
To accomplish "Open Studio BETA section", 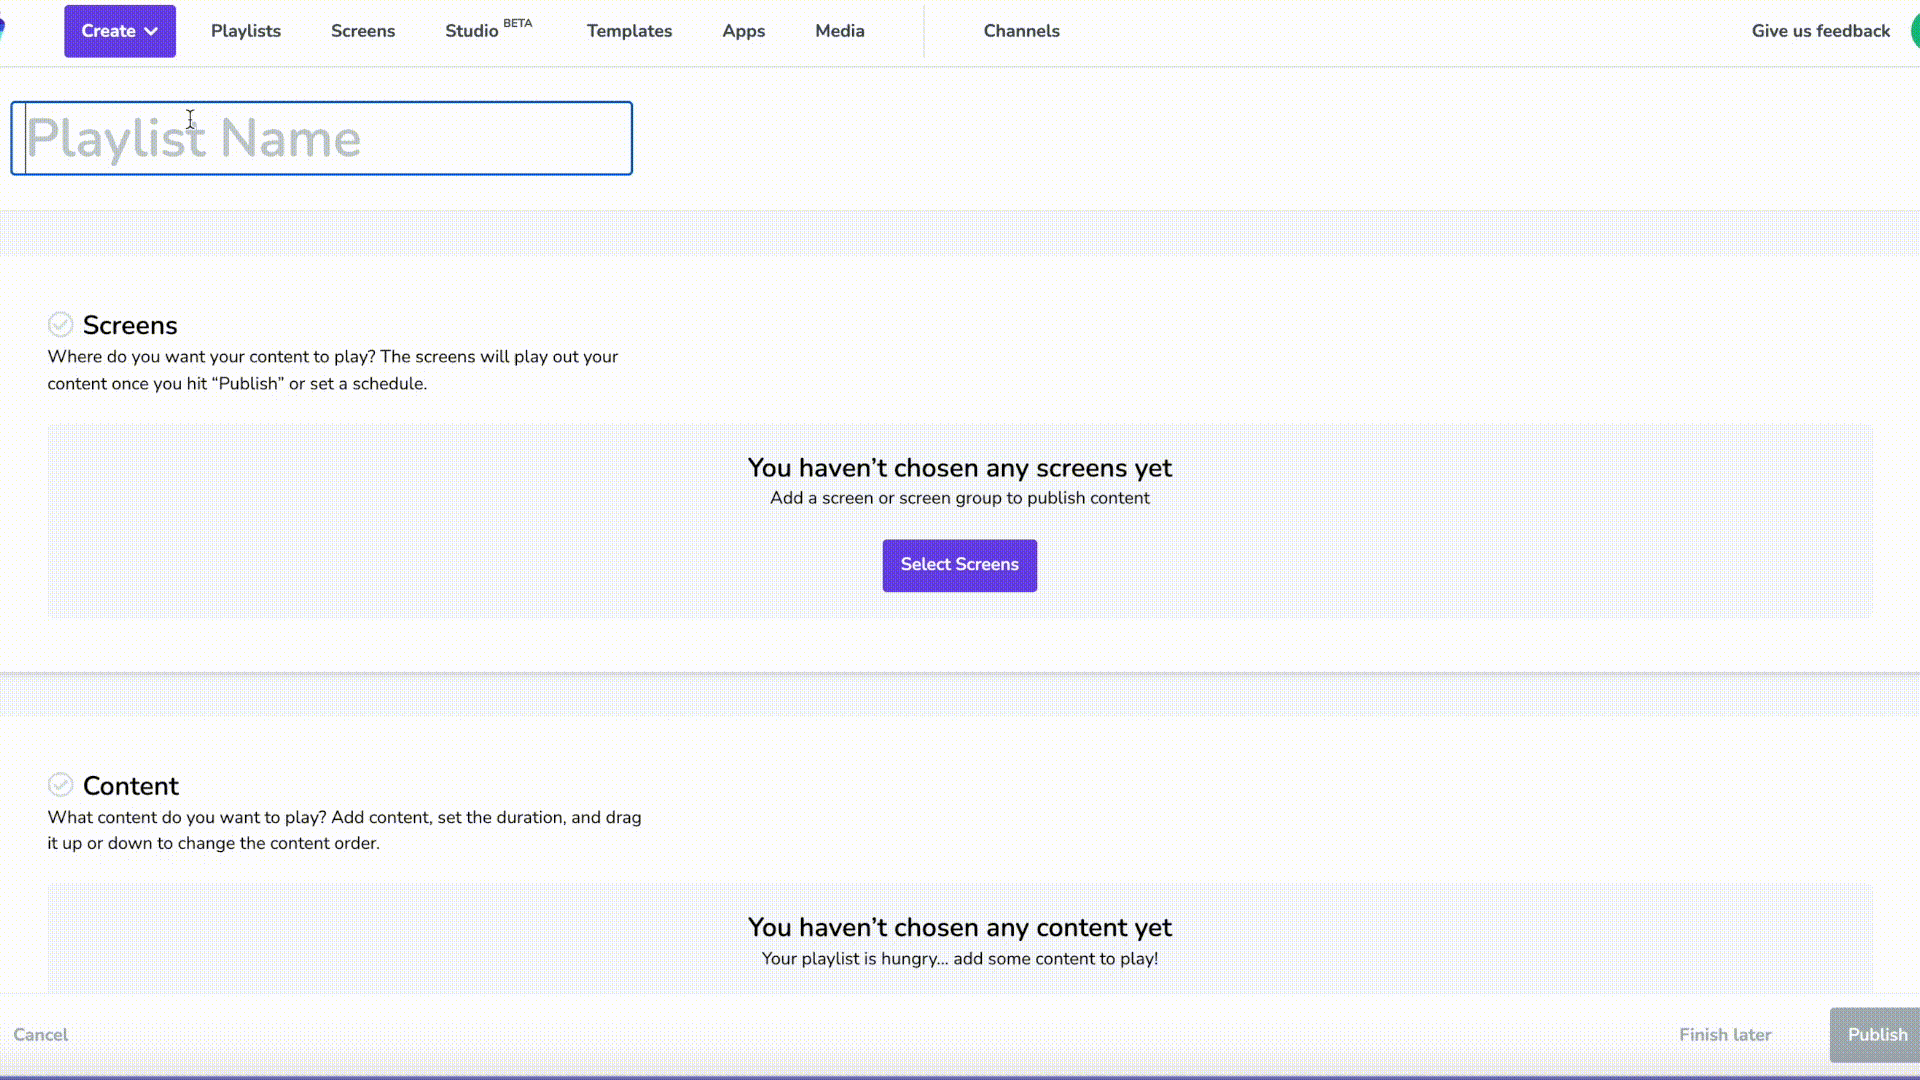I will pos(488,30).
